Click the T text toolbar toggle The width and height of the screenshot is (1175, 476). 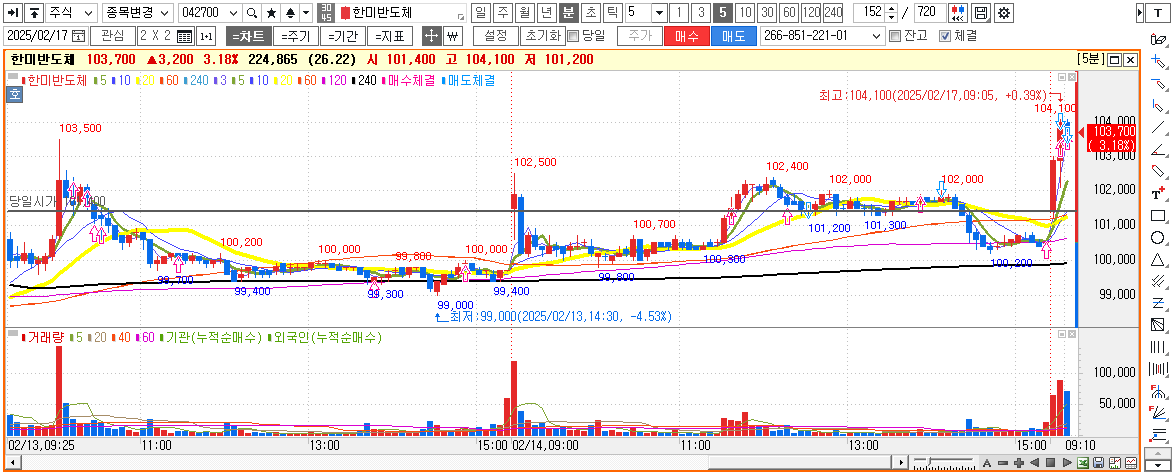1158,13
